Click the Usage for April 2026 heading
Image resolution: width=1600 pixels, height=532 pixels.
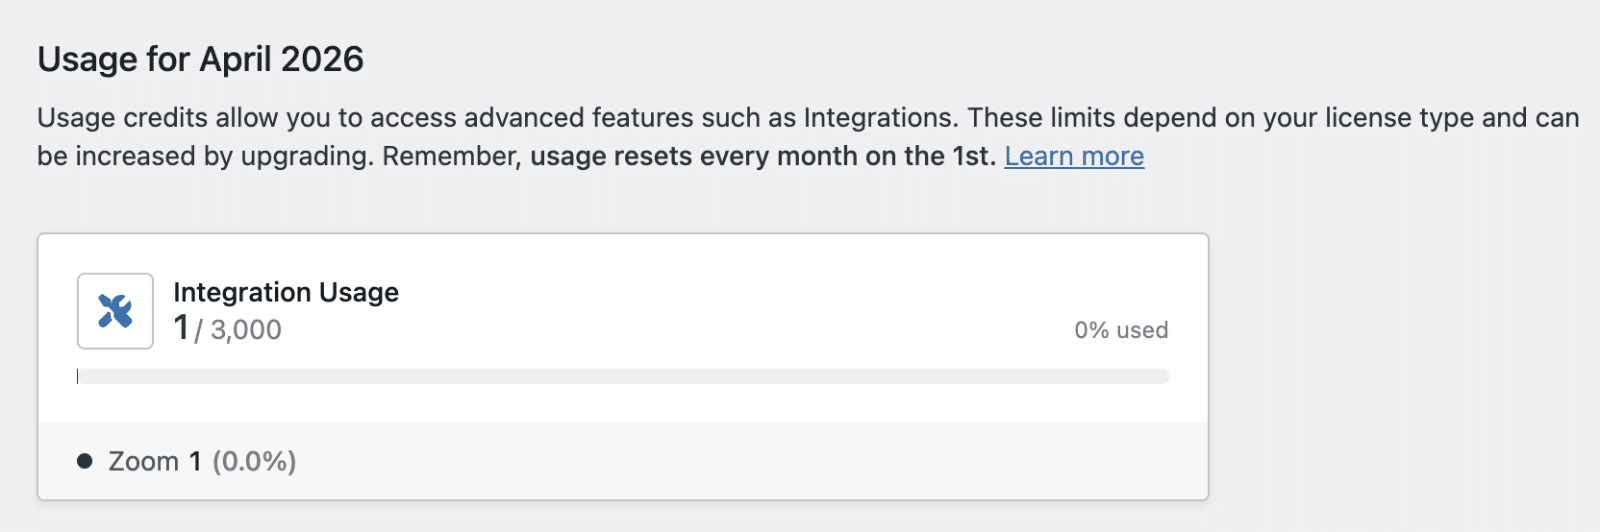pos(201,60)
